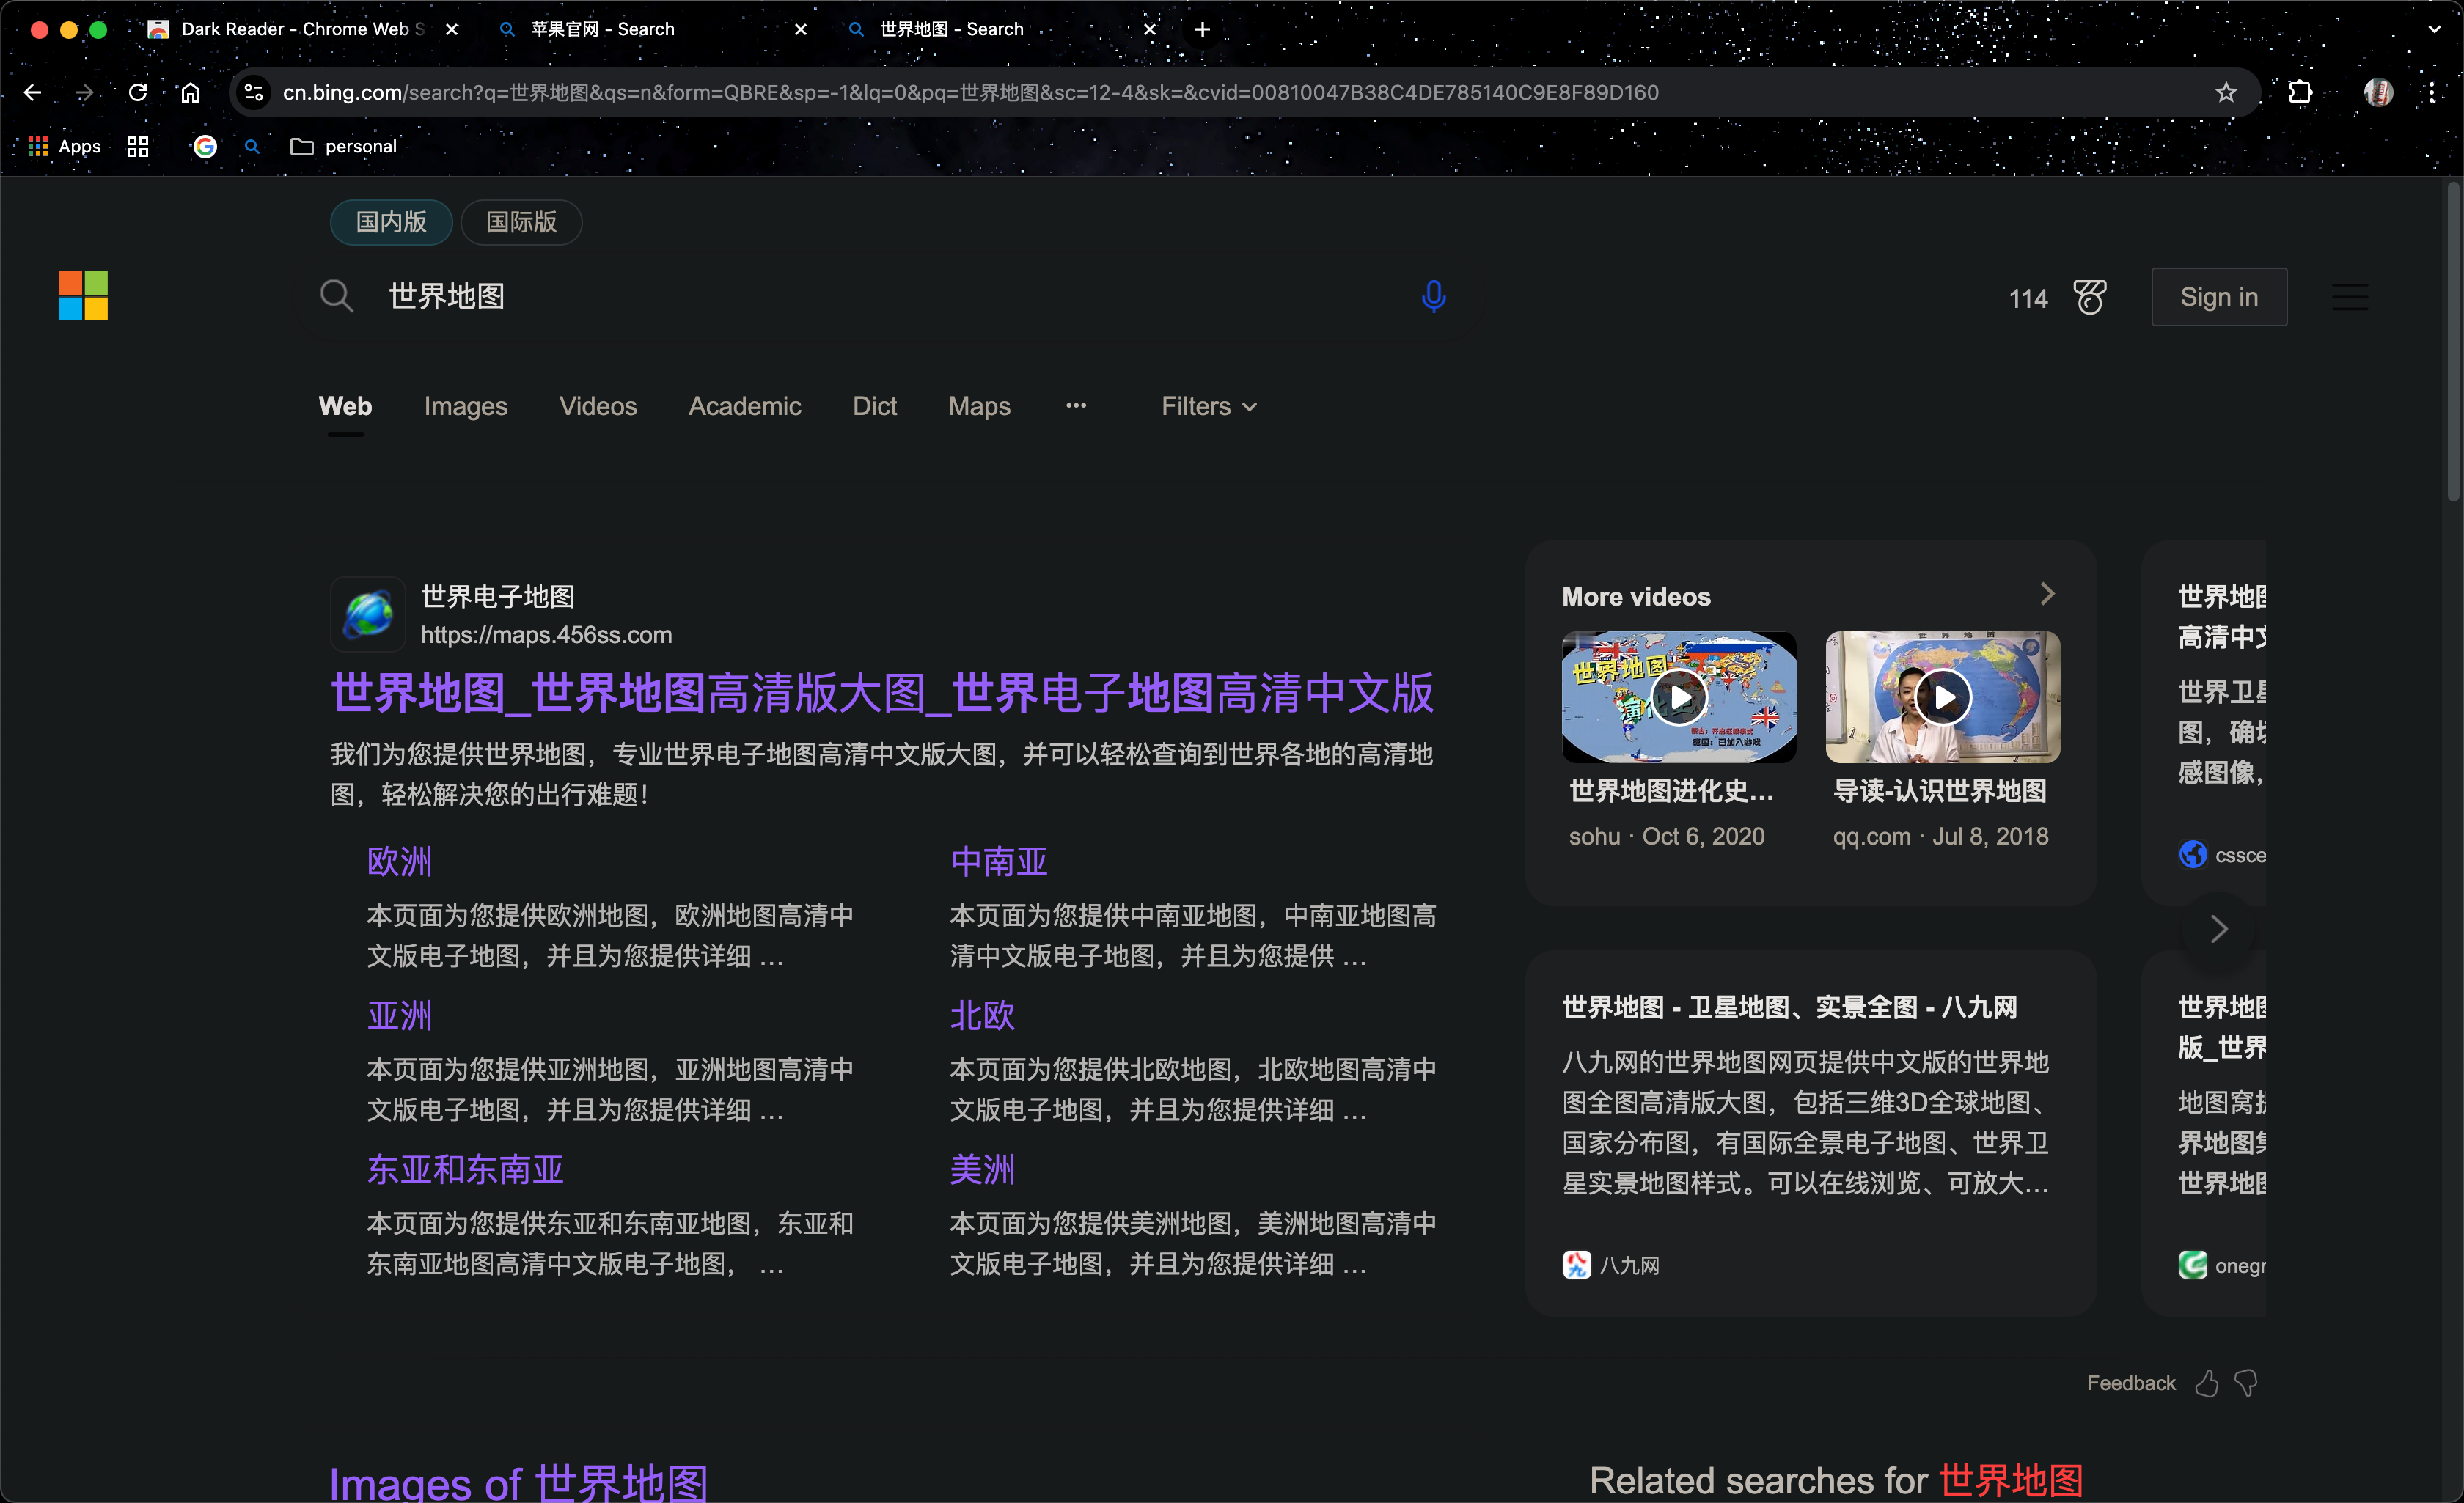Play the 世界地图进化史 video thumbnail
Image resolution: width=2464 pixels, height=1503 pixels.
point(1678,697)
